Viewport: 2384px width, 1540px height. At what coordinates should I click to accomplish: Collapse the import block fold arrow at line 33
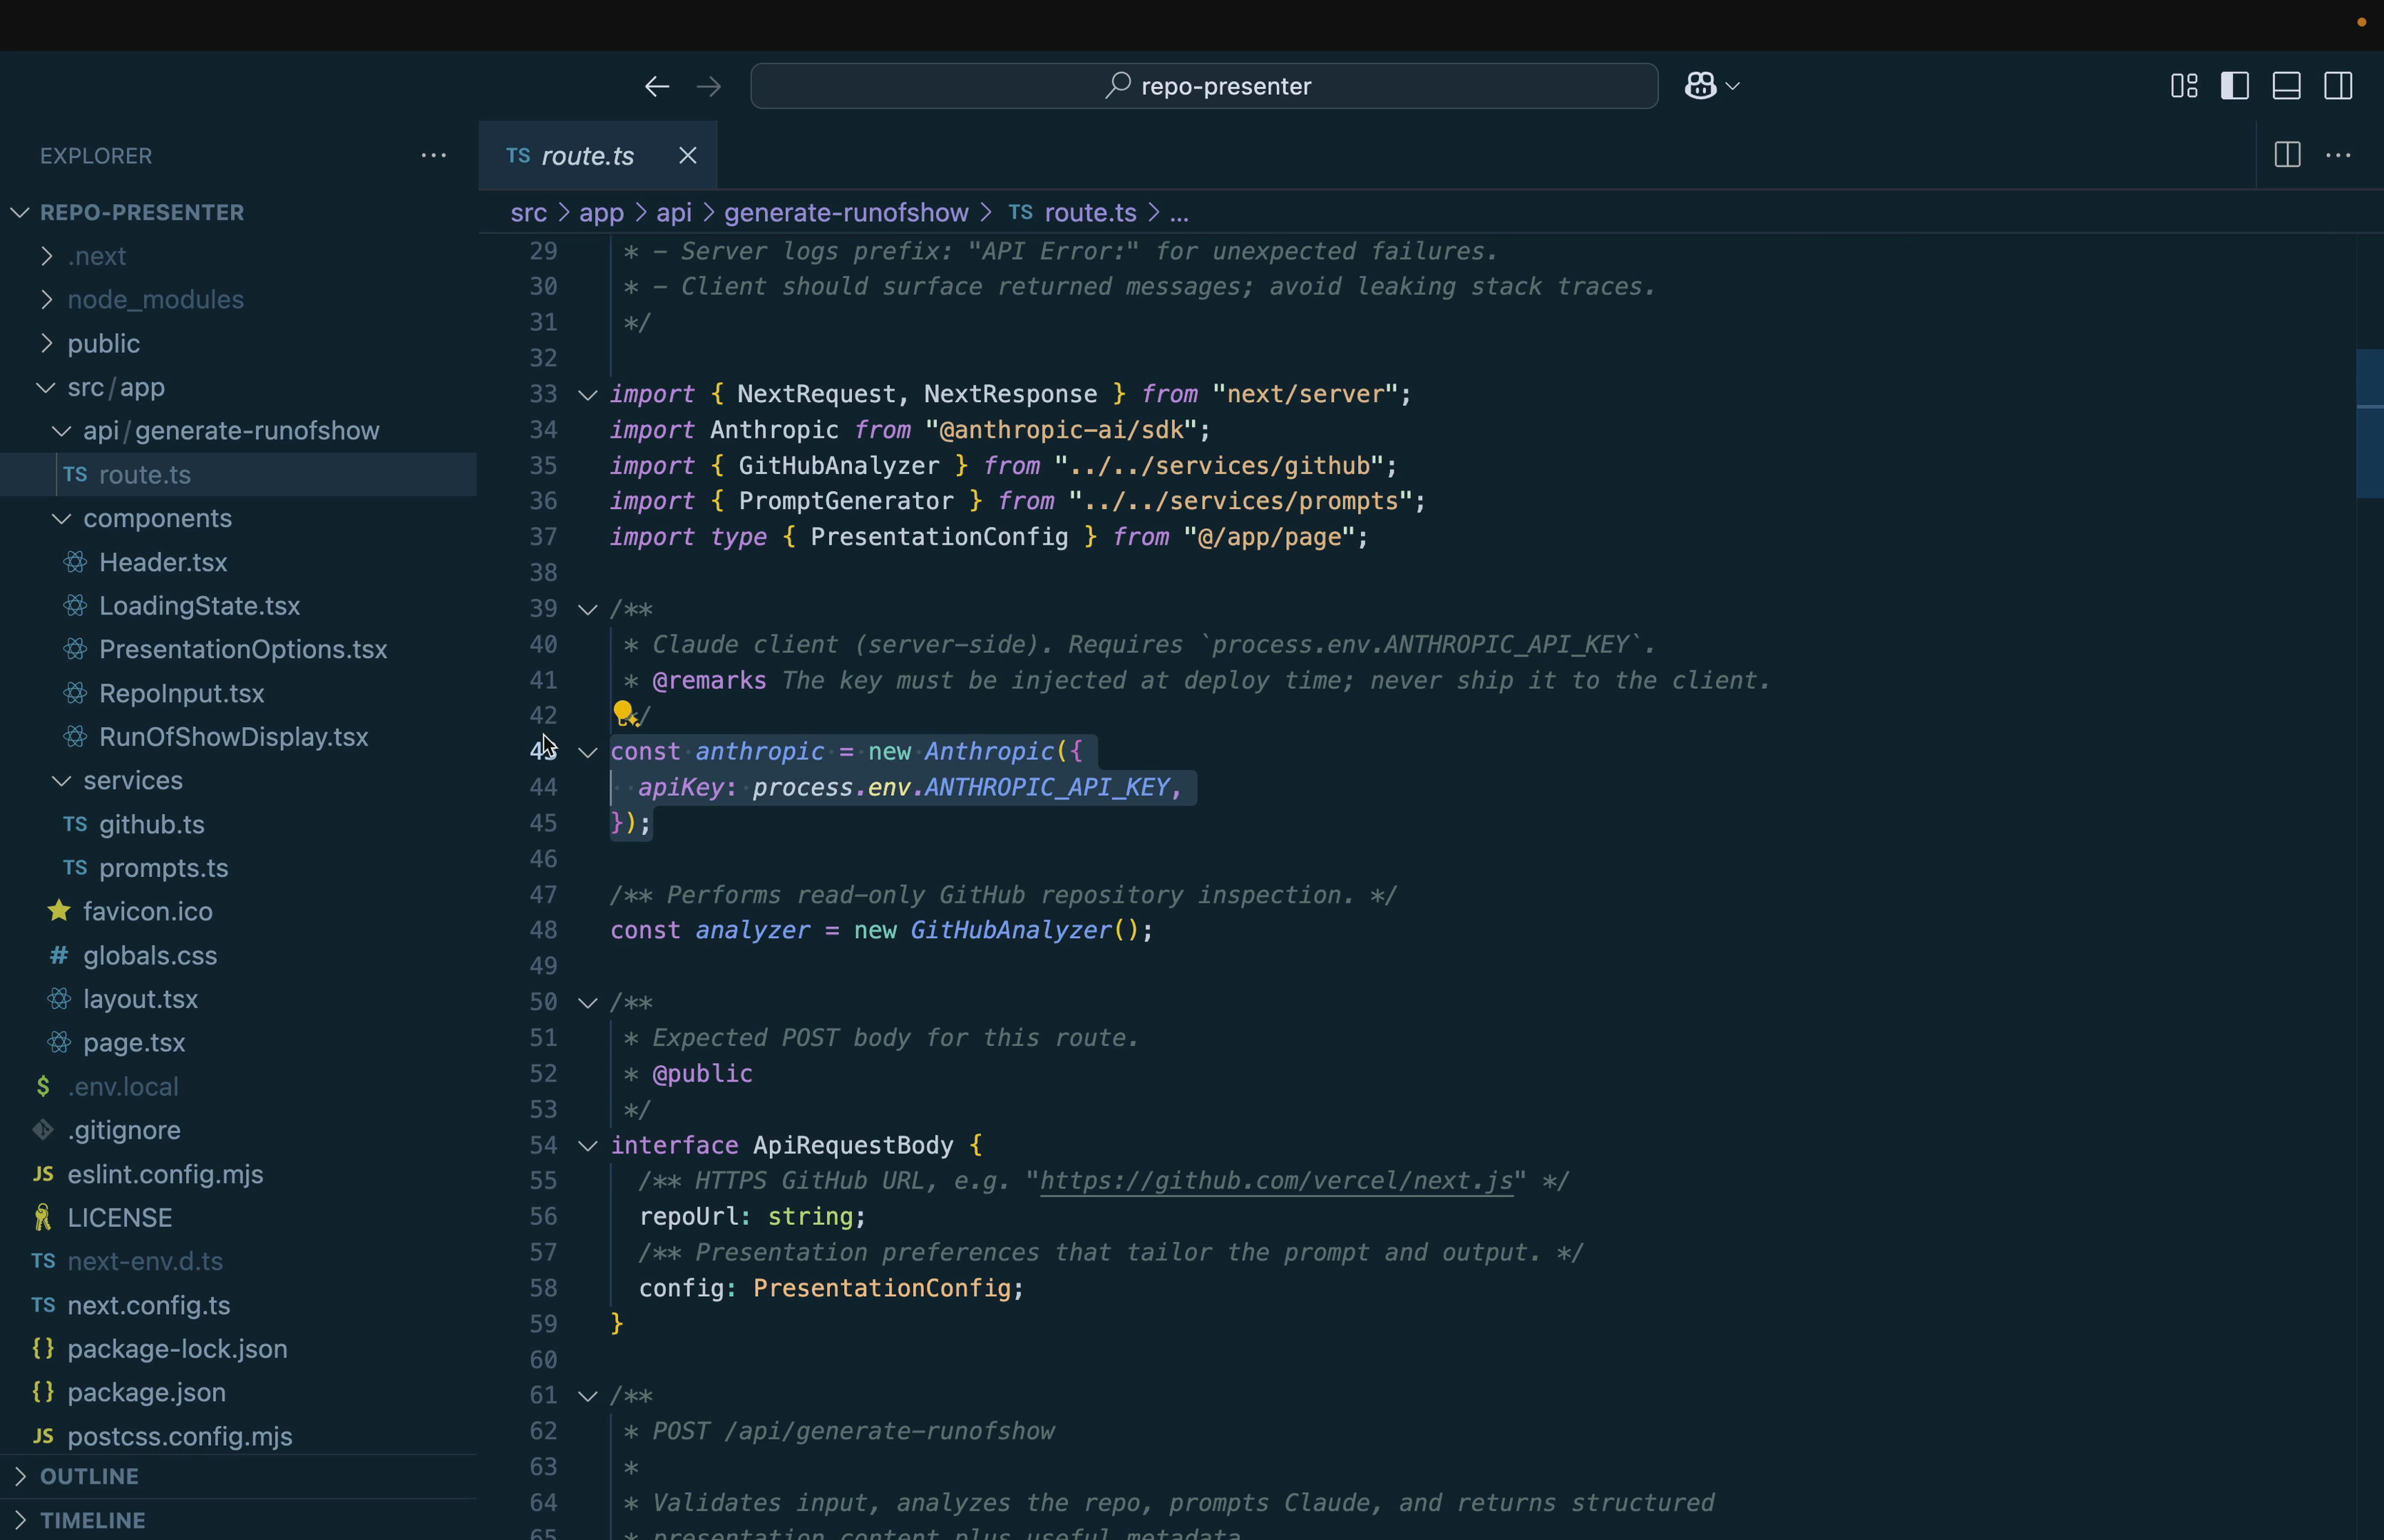(x=588, y=395)
